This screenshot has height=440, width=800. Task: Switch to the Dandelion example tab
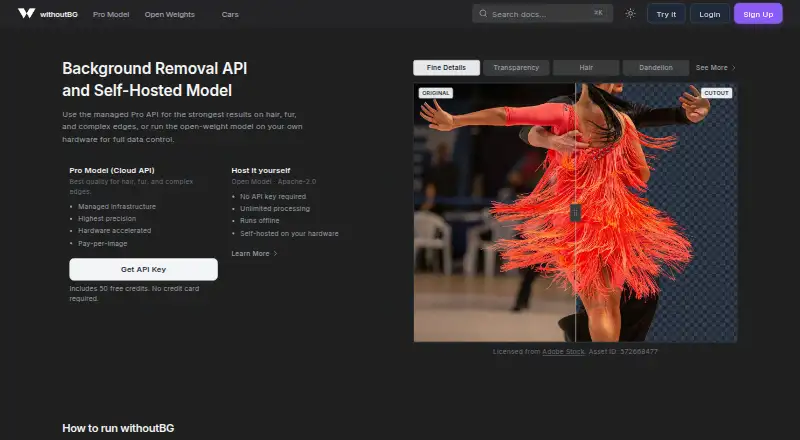(656, 67)
